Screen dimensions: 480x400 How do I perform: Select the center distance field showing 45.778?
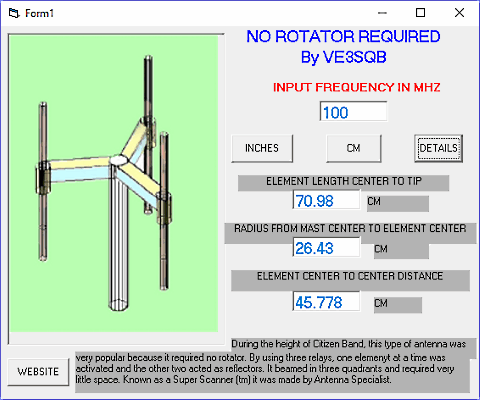[326, 301]
